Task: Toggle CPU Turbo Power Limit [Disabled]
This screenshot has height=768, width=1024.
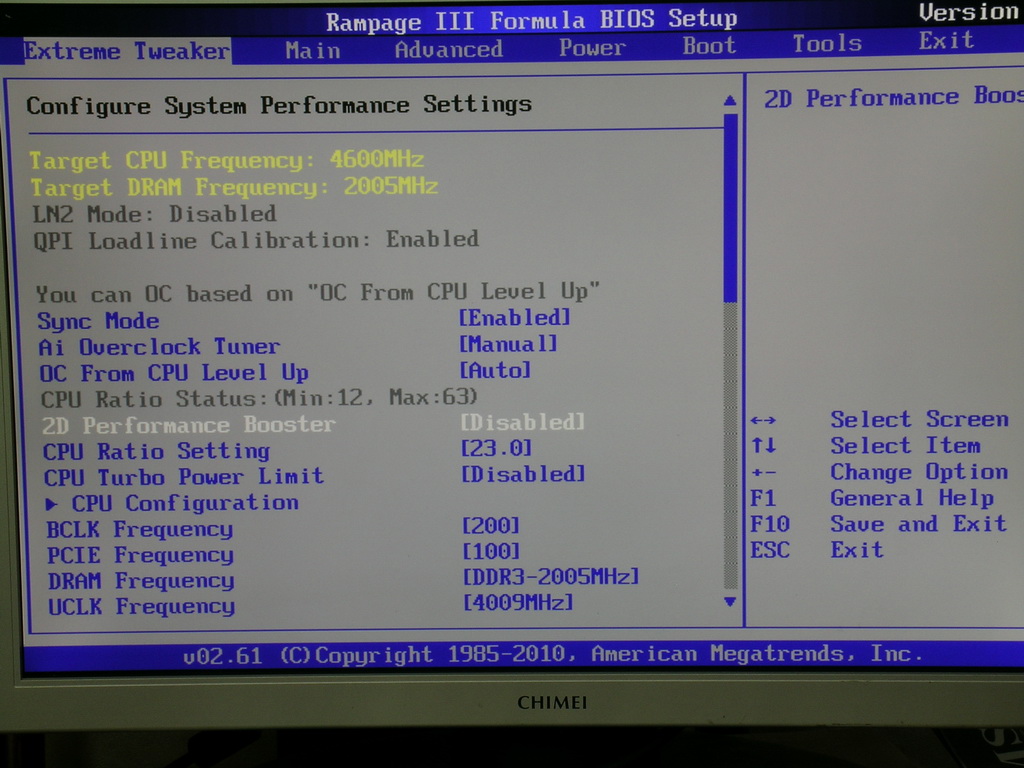Action: (523, 474)
